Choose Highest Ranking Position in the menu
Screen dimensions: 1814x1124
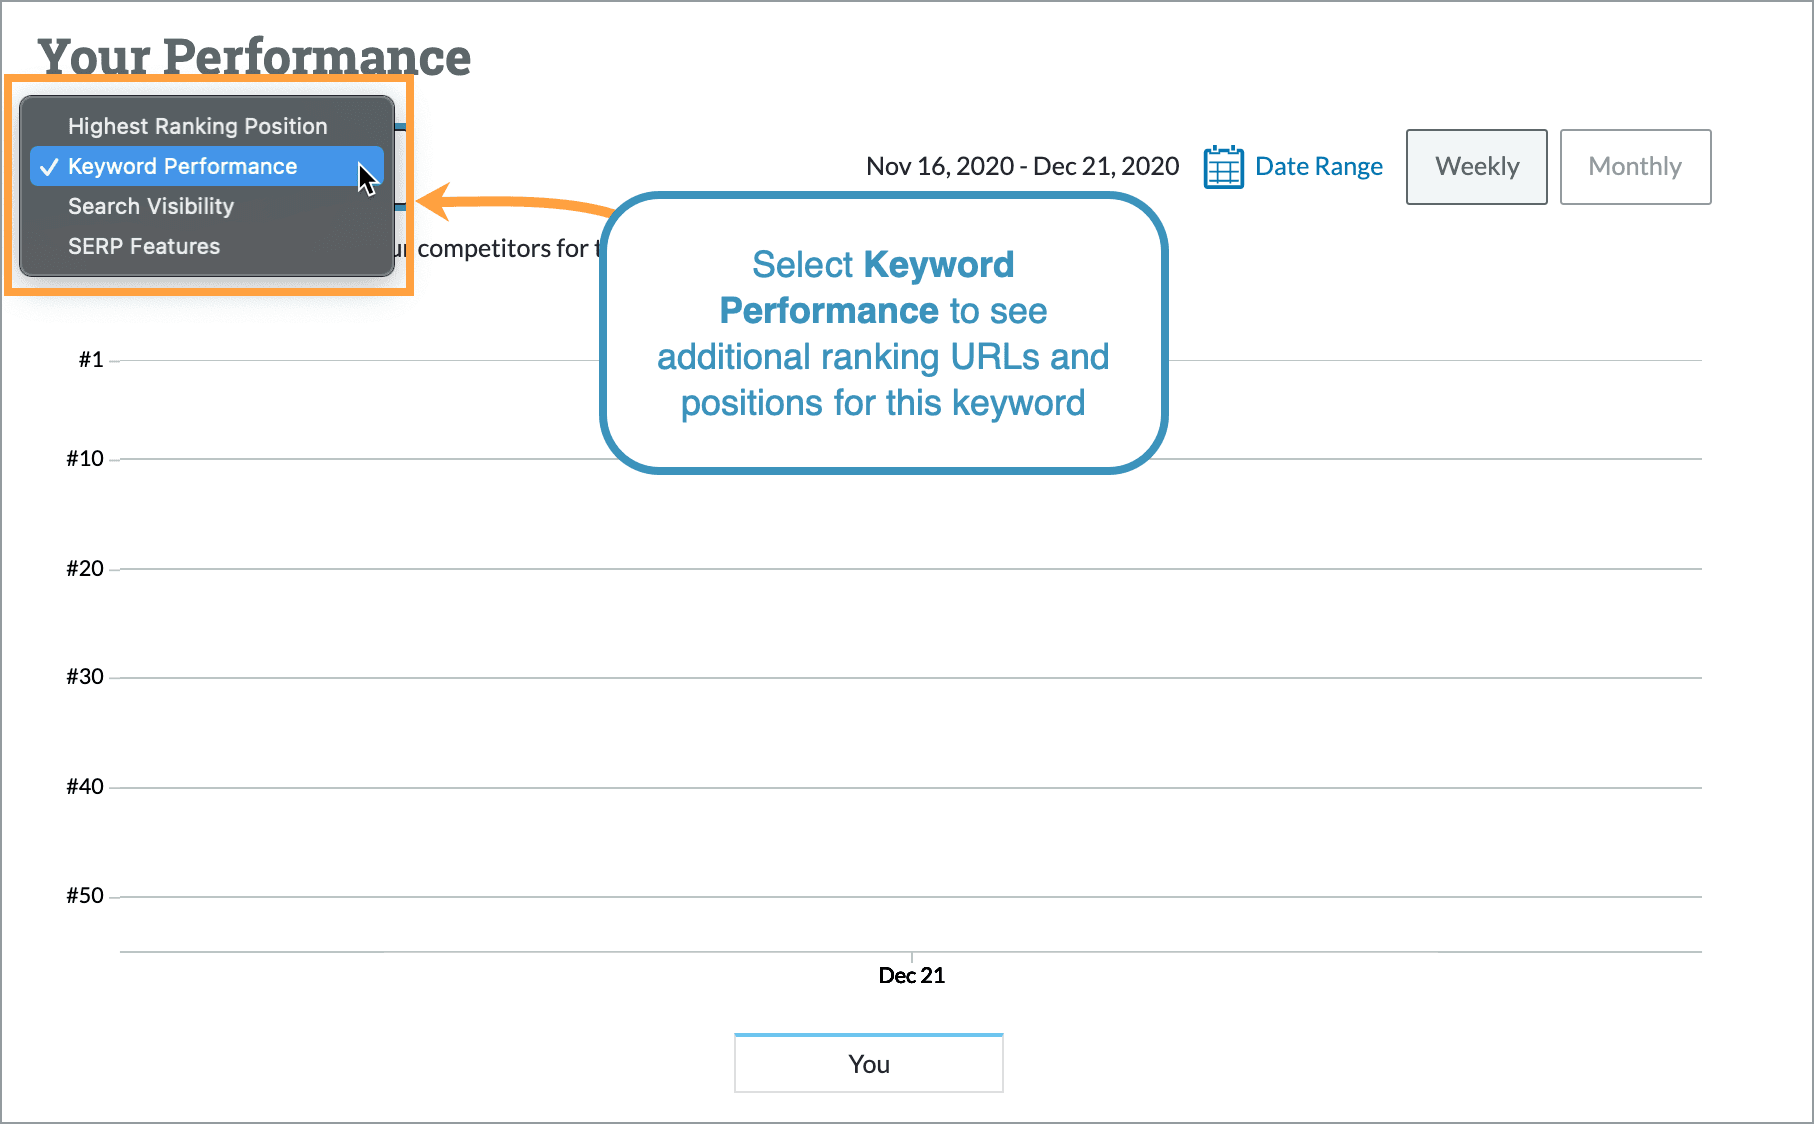click(196, 126)
